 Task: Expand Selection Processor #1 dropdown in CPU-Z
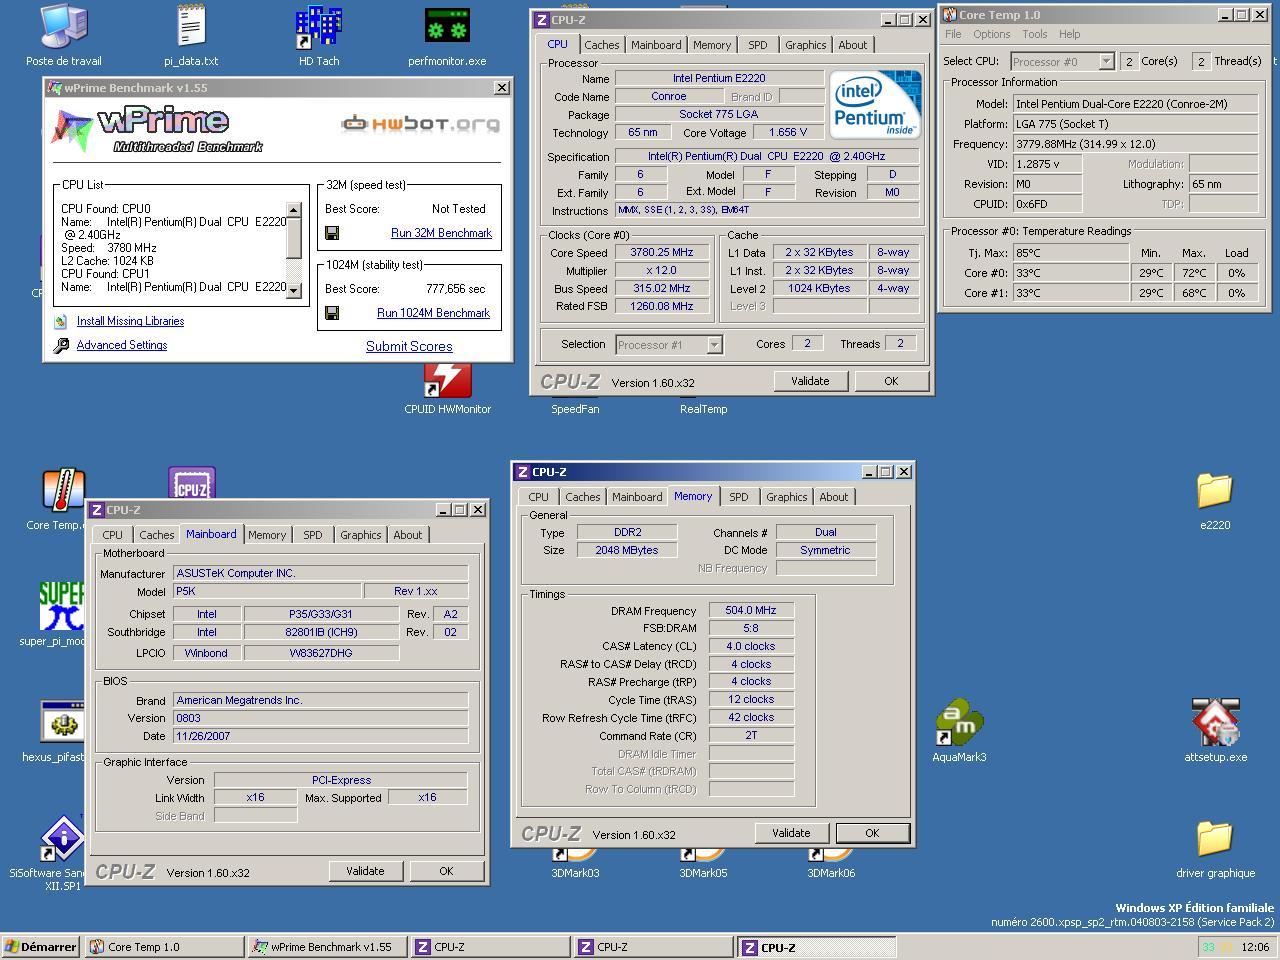714,345
